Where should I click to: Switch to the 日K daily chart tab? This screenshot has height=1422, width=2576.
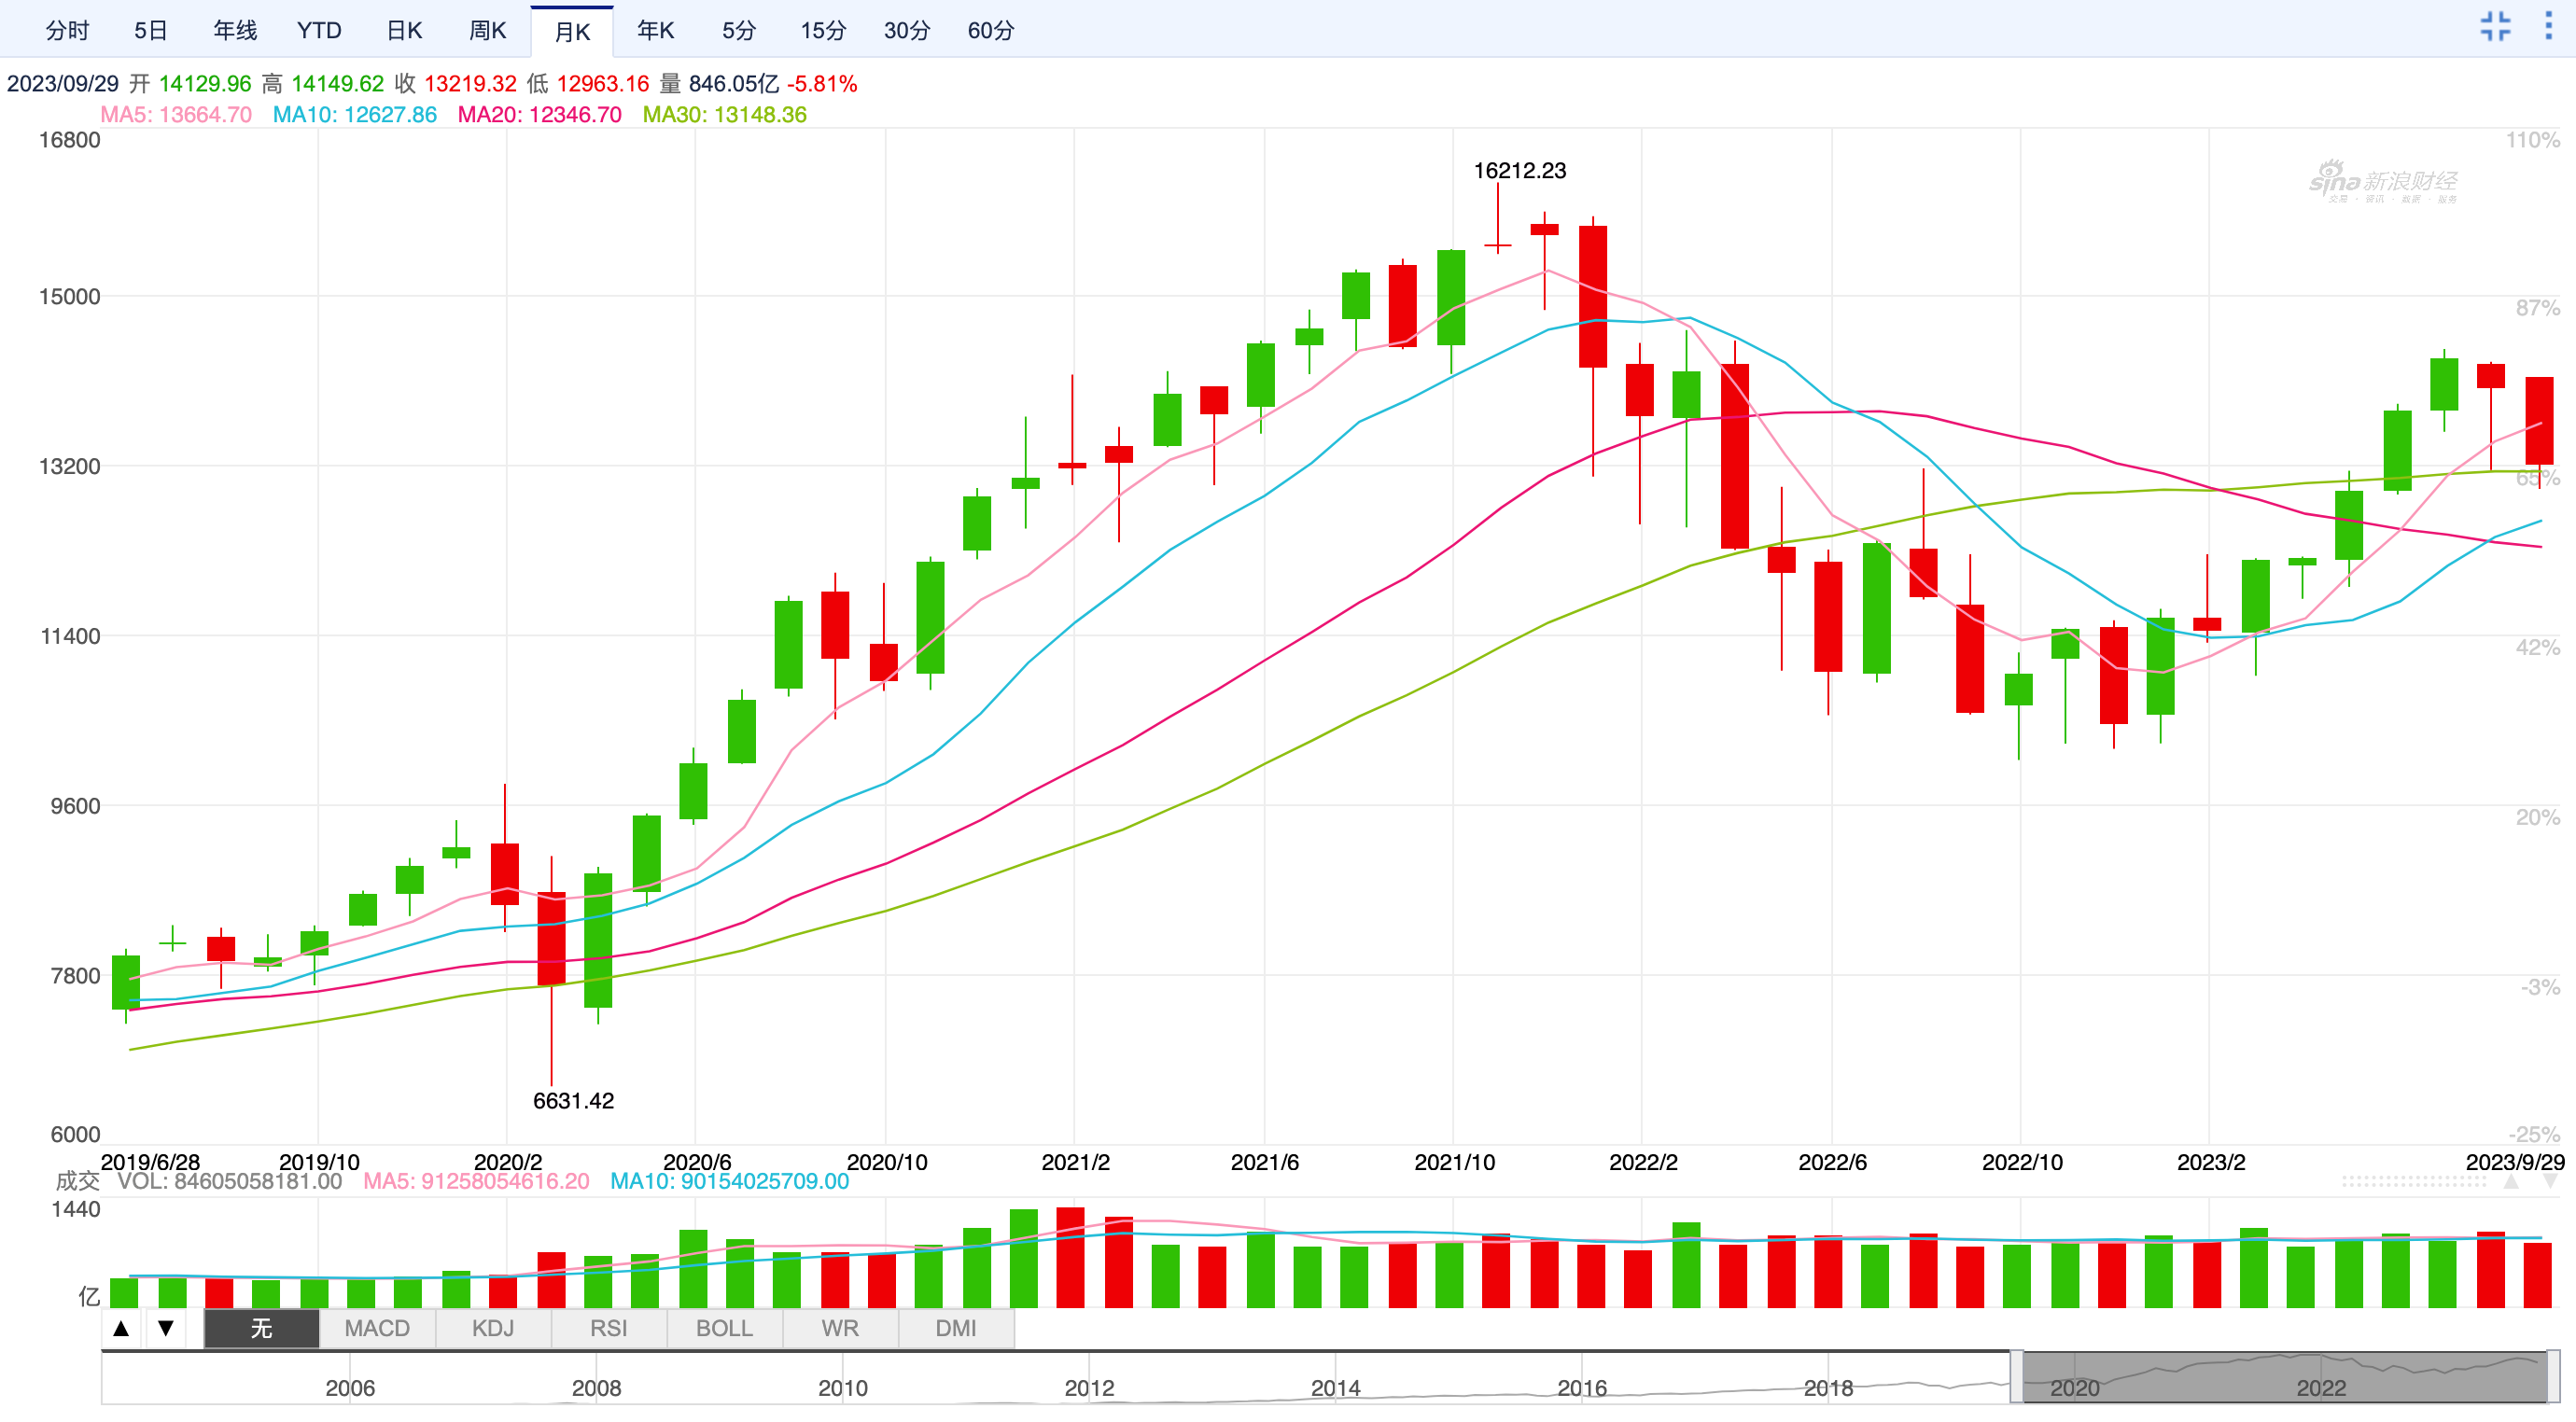point(404,31)
